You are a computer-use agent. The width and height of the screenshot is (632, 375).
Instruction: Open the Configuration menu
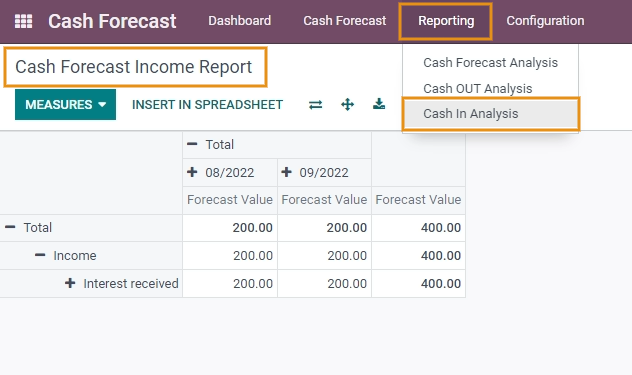pos(545,21)
